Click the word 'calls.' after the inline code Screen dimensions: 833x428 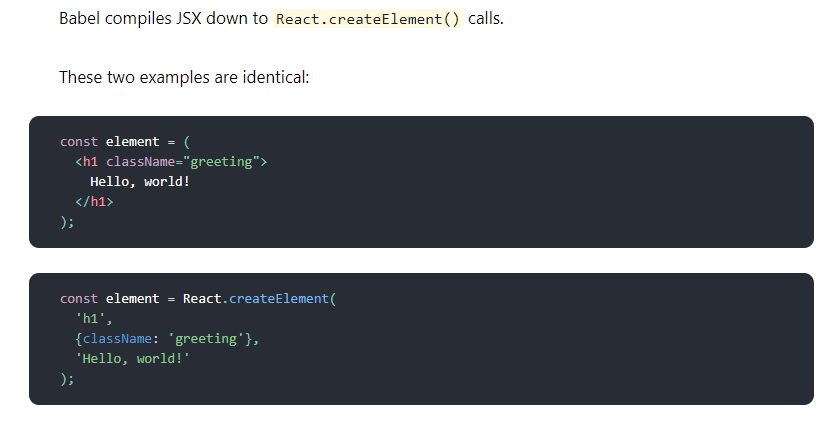(x=486, y=19)
